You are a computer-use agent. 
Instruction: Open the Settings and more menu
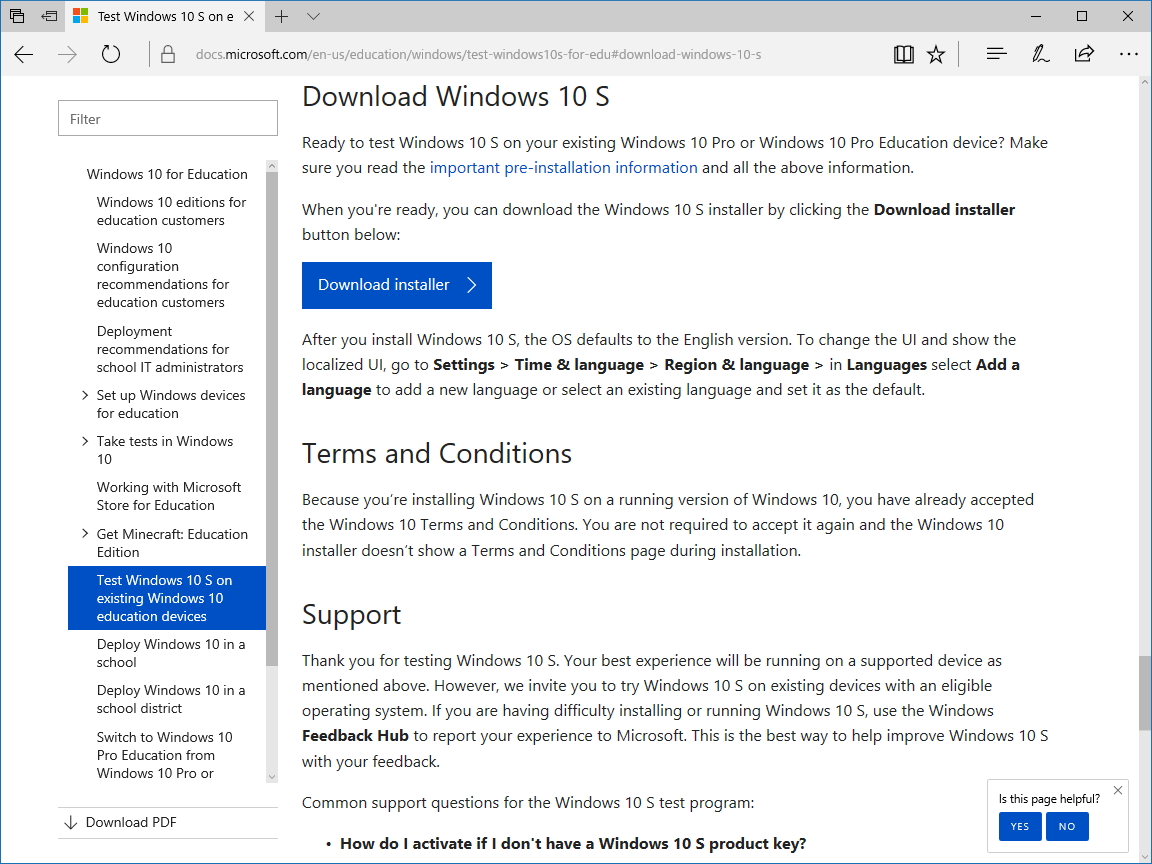coord(1129,54)
